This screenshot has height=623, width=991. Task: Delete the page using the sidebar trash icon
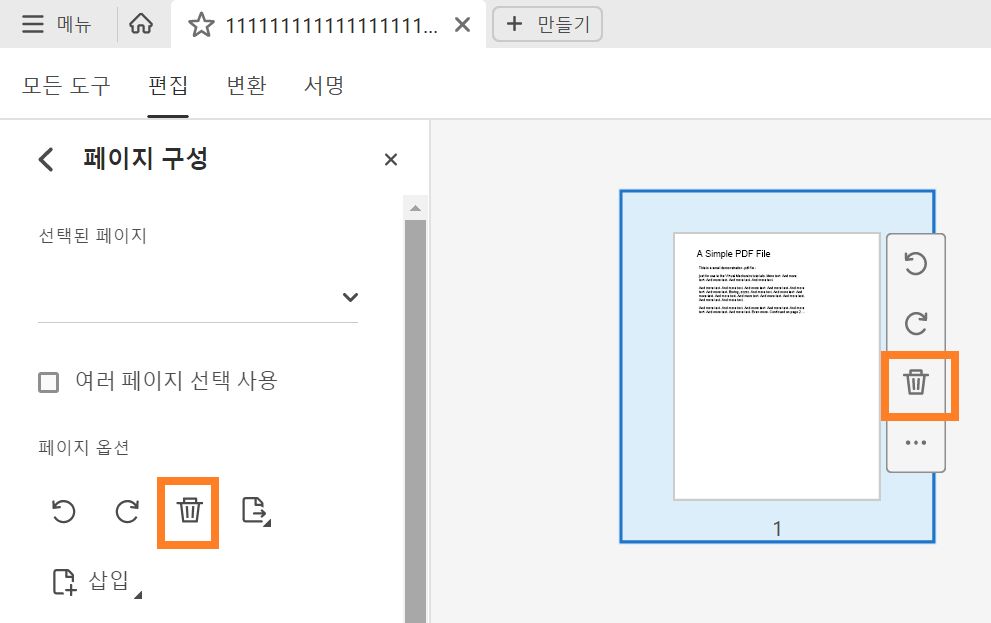coord(188,512)
